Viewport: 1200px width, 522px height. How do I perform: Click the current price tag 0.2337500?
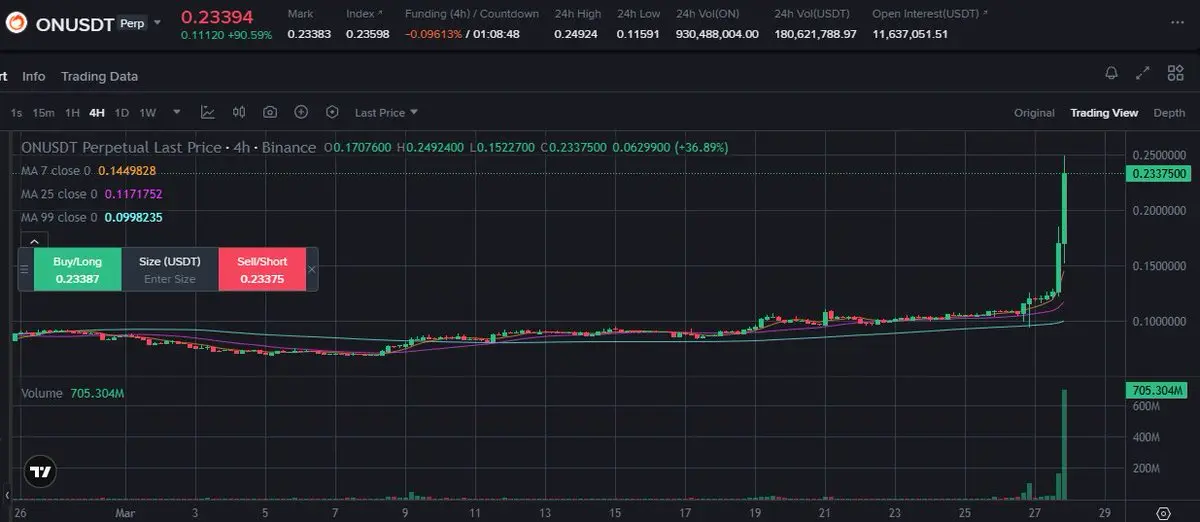coord(1159,173)
